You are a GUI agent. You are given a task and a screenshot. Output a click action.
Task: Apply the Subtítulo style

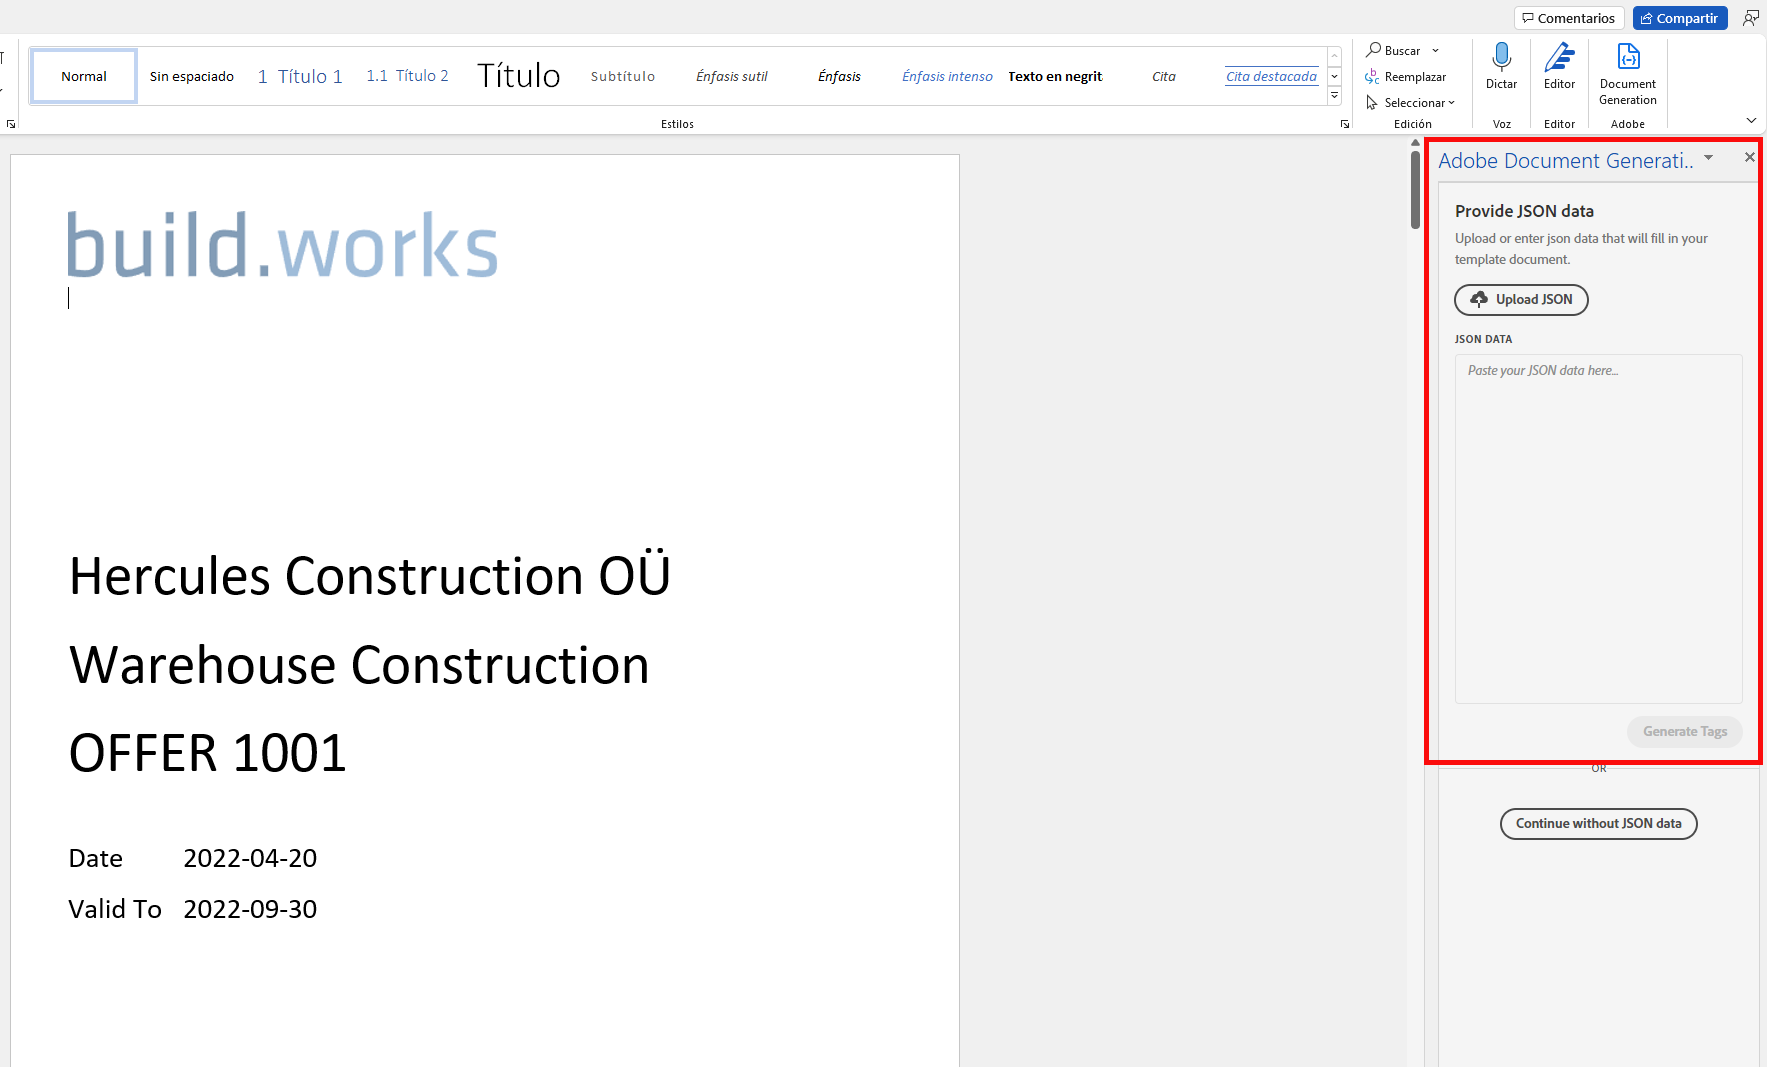click(623, 76)
